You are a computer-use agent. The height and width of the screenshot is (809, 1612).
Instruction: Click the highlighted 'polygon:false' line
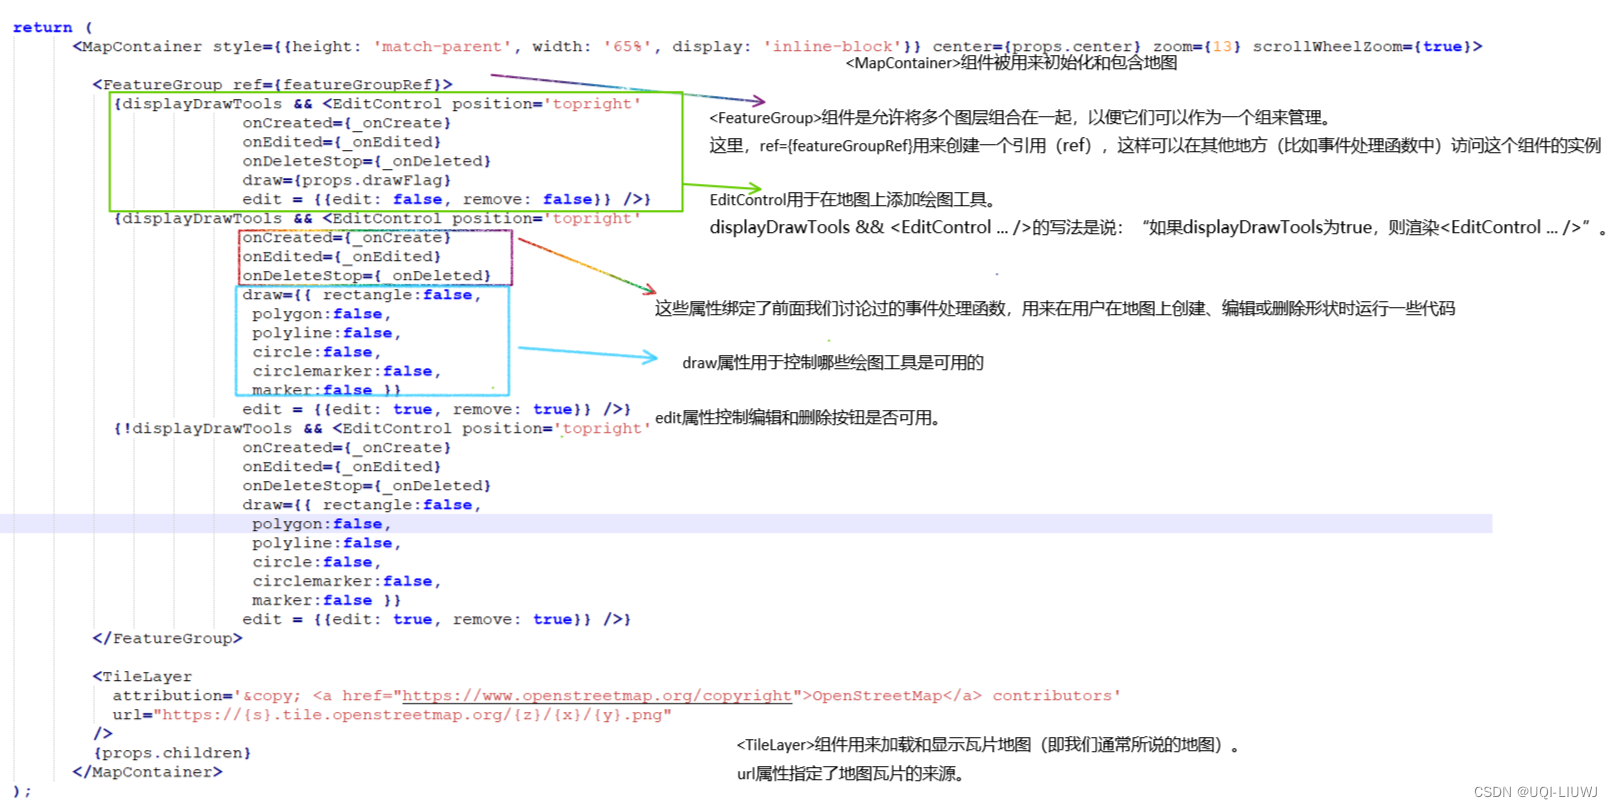coord(321,524)
